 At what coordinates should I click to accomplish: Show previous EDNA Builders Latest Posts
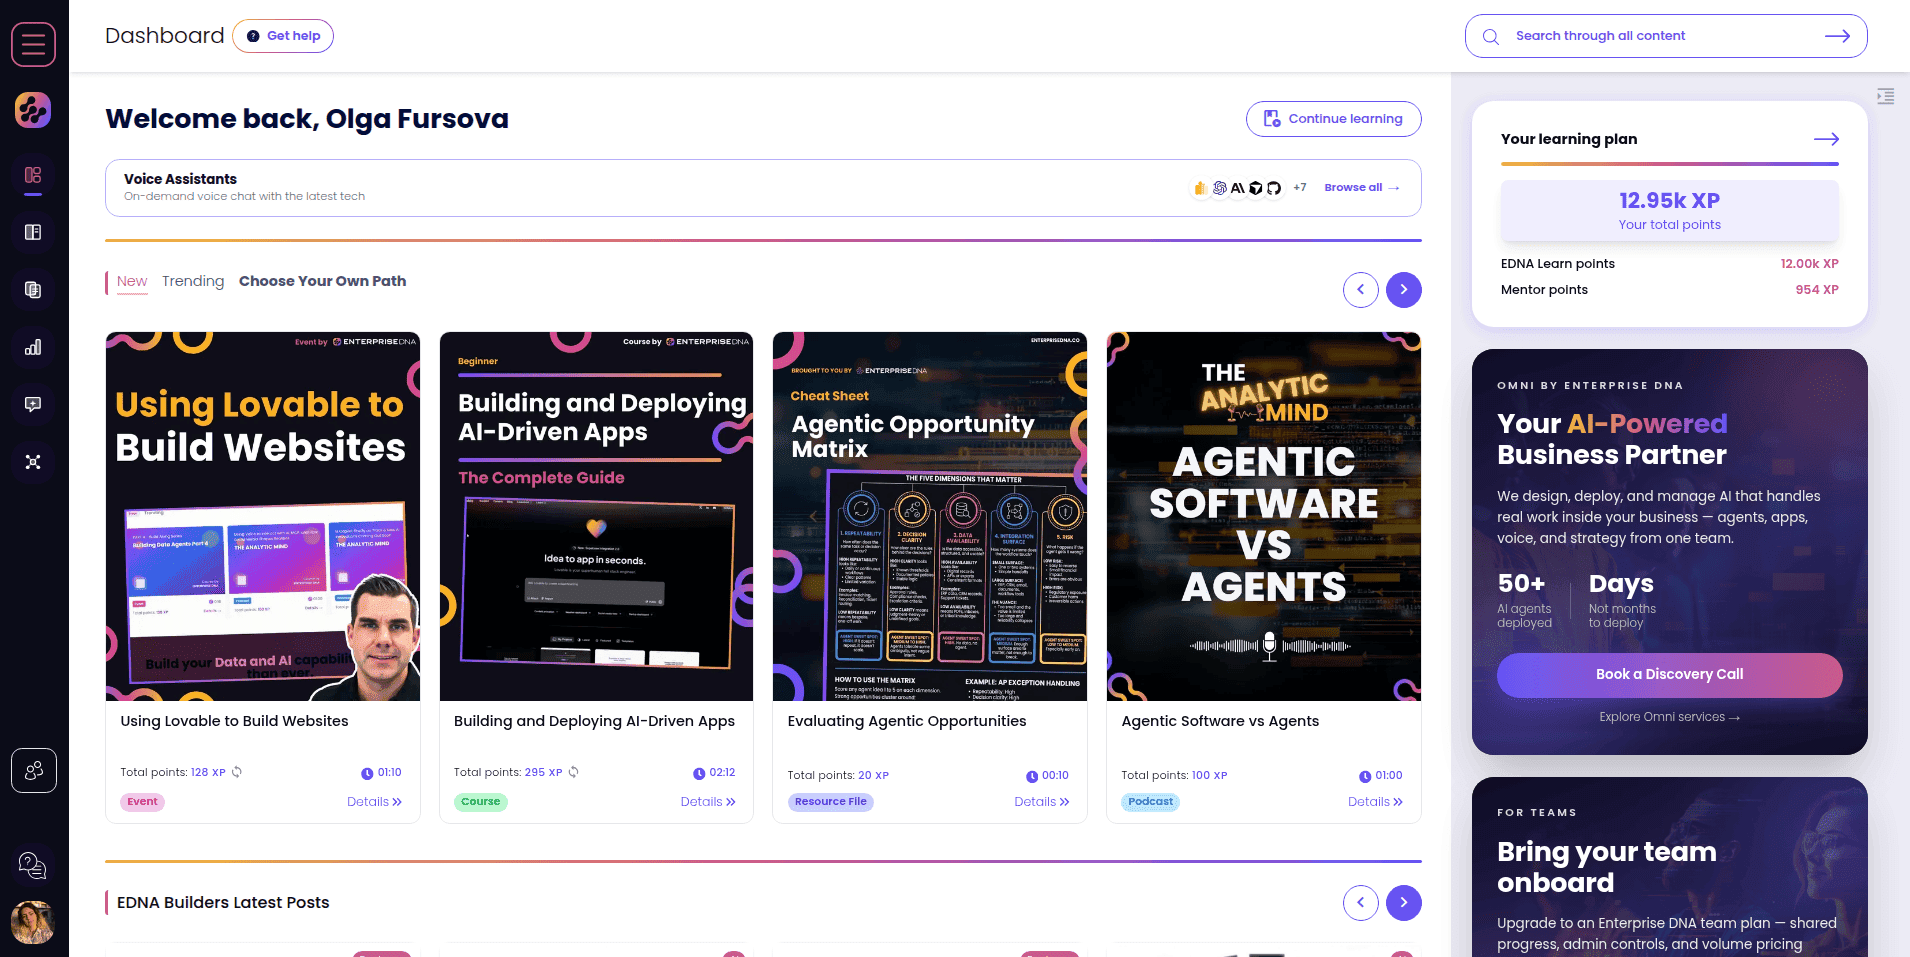point(1361,903)
